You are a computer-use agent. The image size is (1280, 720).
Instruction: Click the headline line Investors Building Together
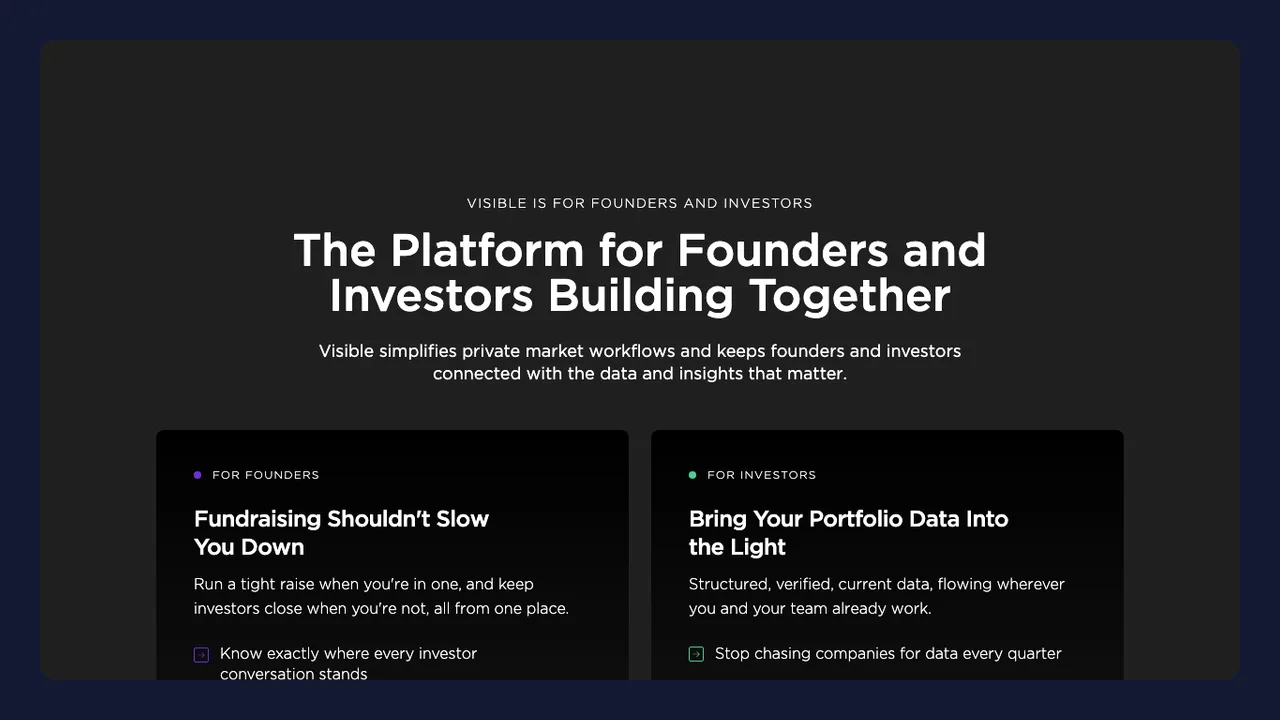click(x=640, y=296)
